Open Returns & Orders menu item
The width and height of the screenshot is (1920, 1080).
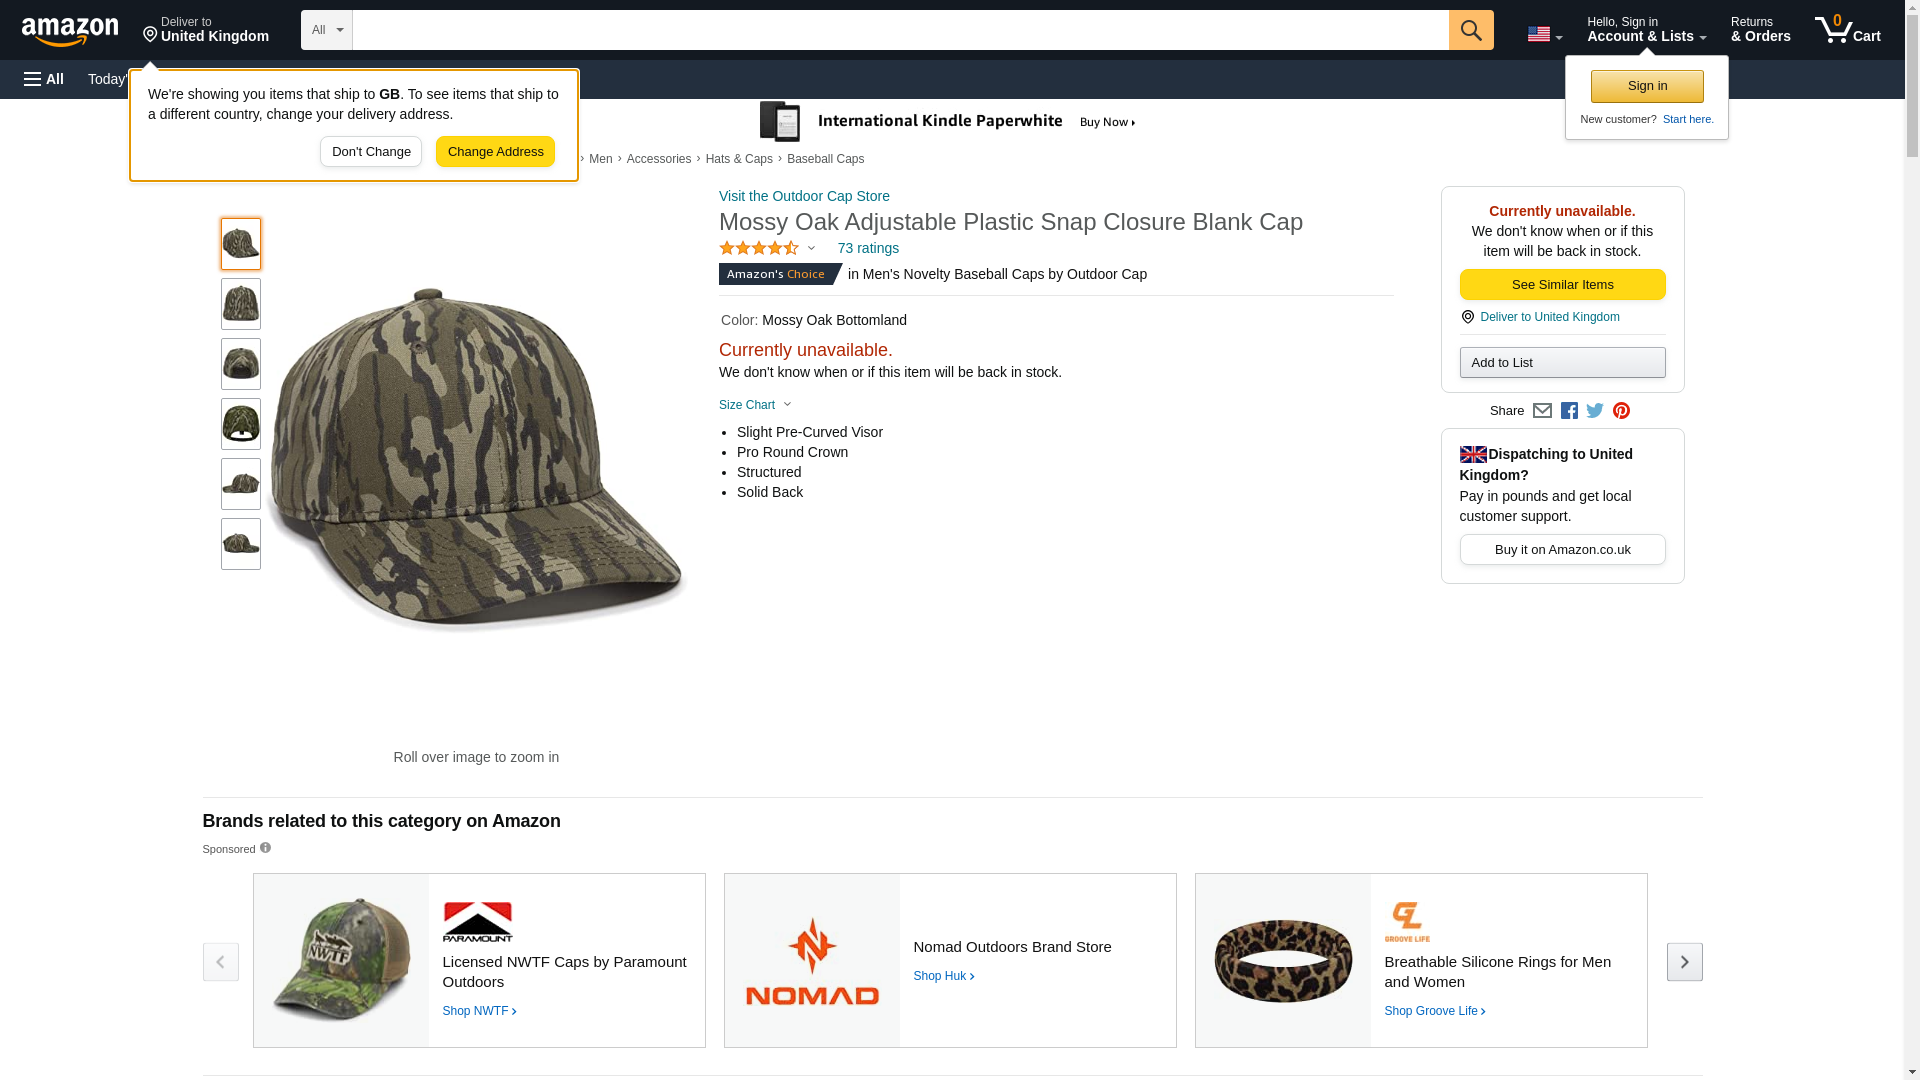point(1760,30)
